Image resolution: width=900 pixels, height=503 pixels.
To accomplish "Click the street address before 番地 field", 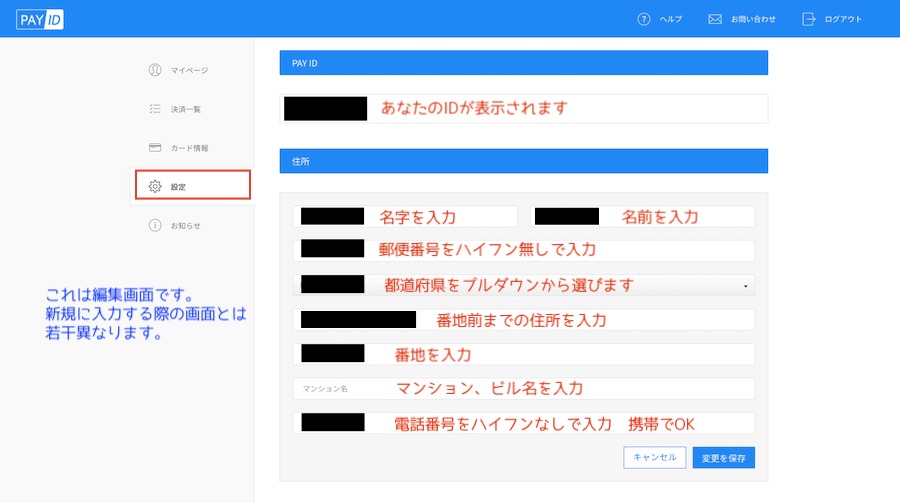I will (523, 320).
